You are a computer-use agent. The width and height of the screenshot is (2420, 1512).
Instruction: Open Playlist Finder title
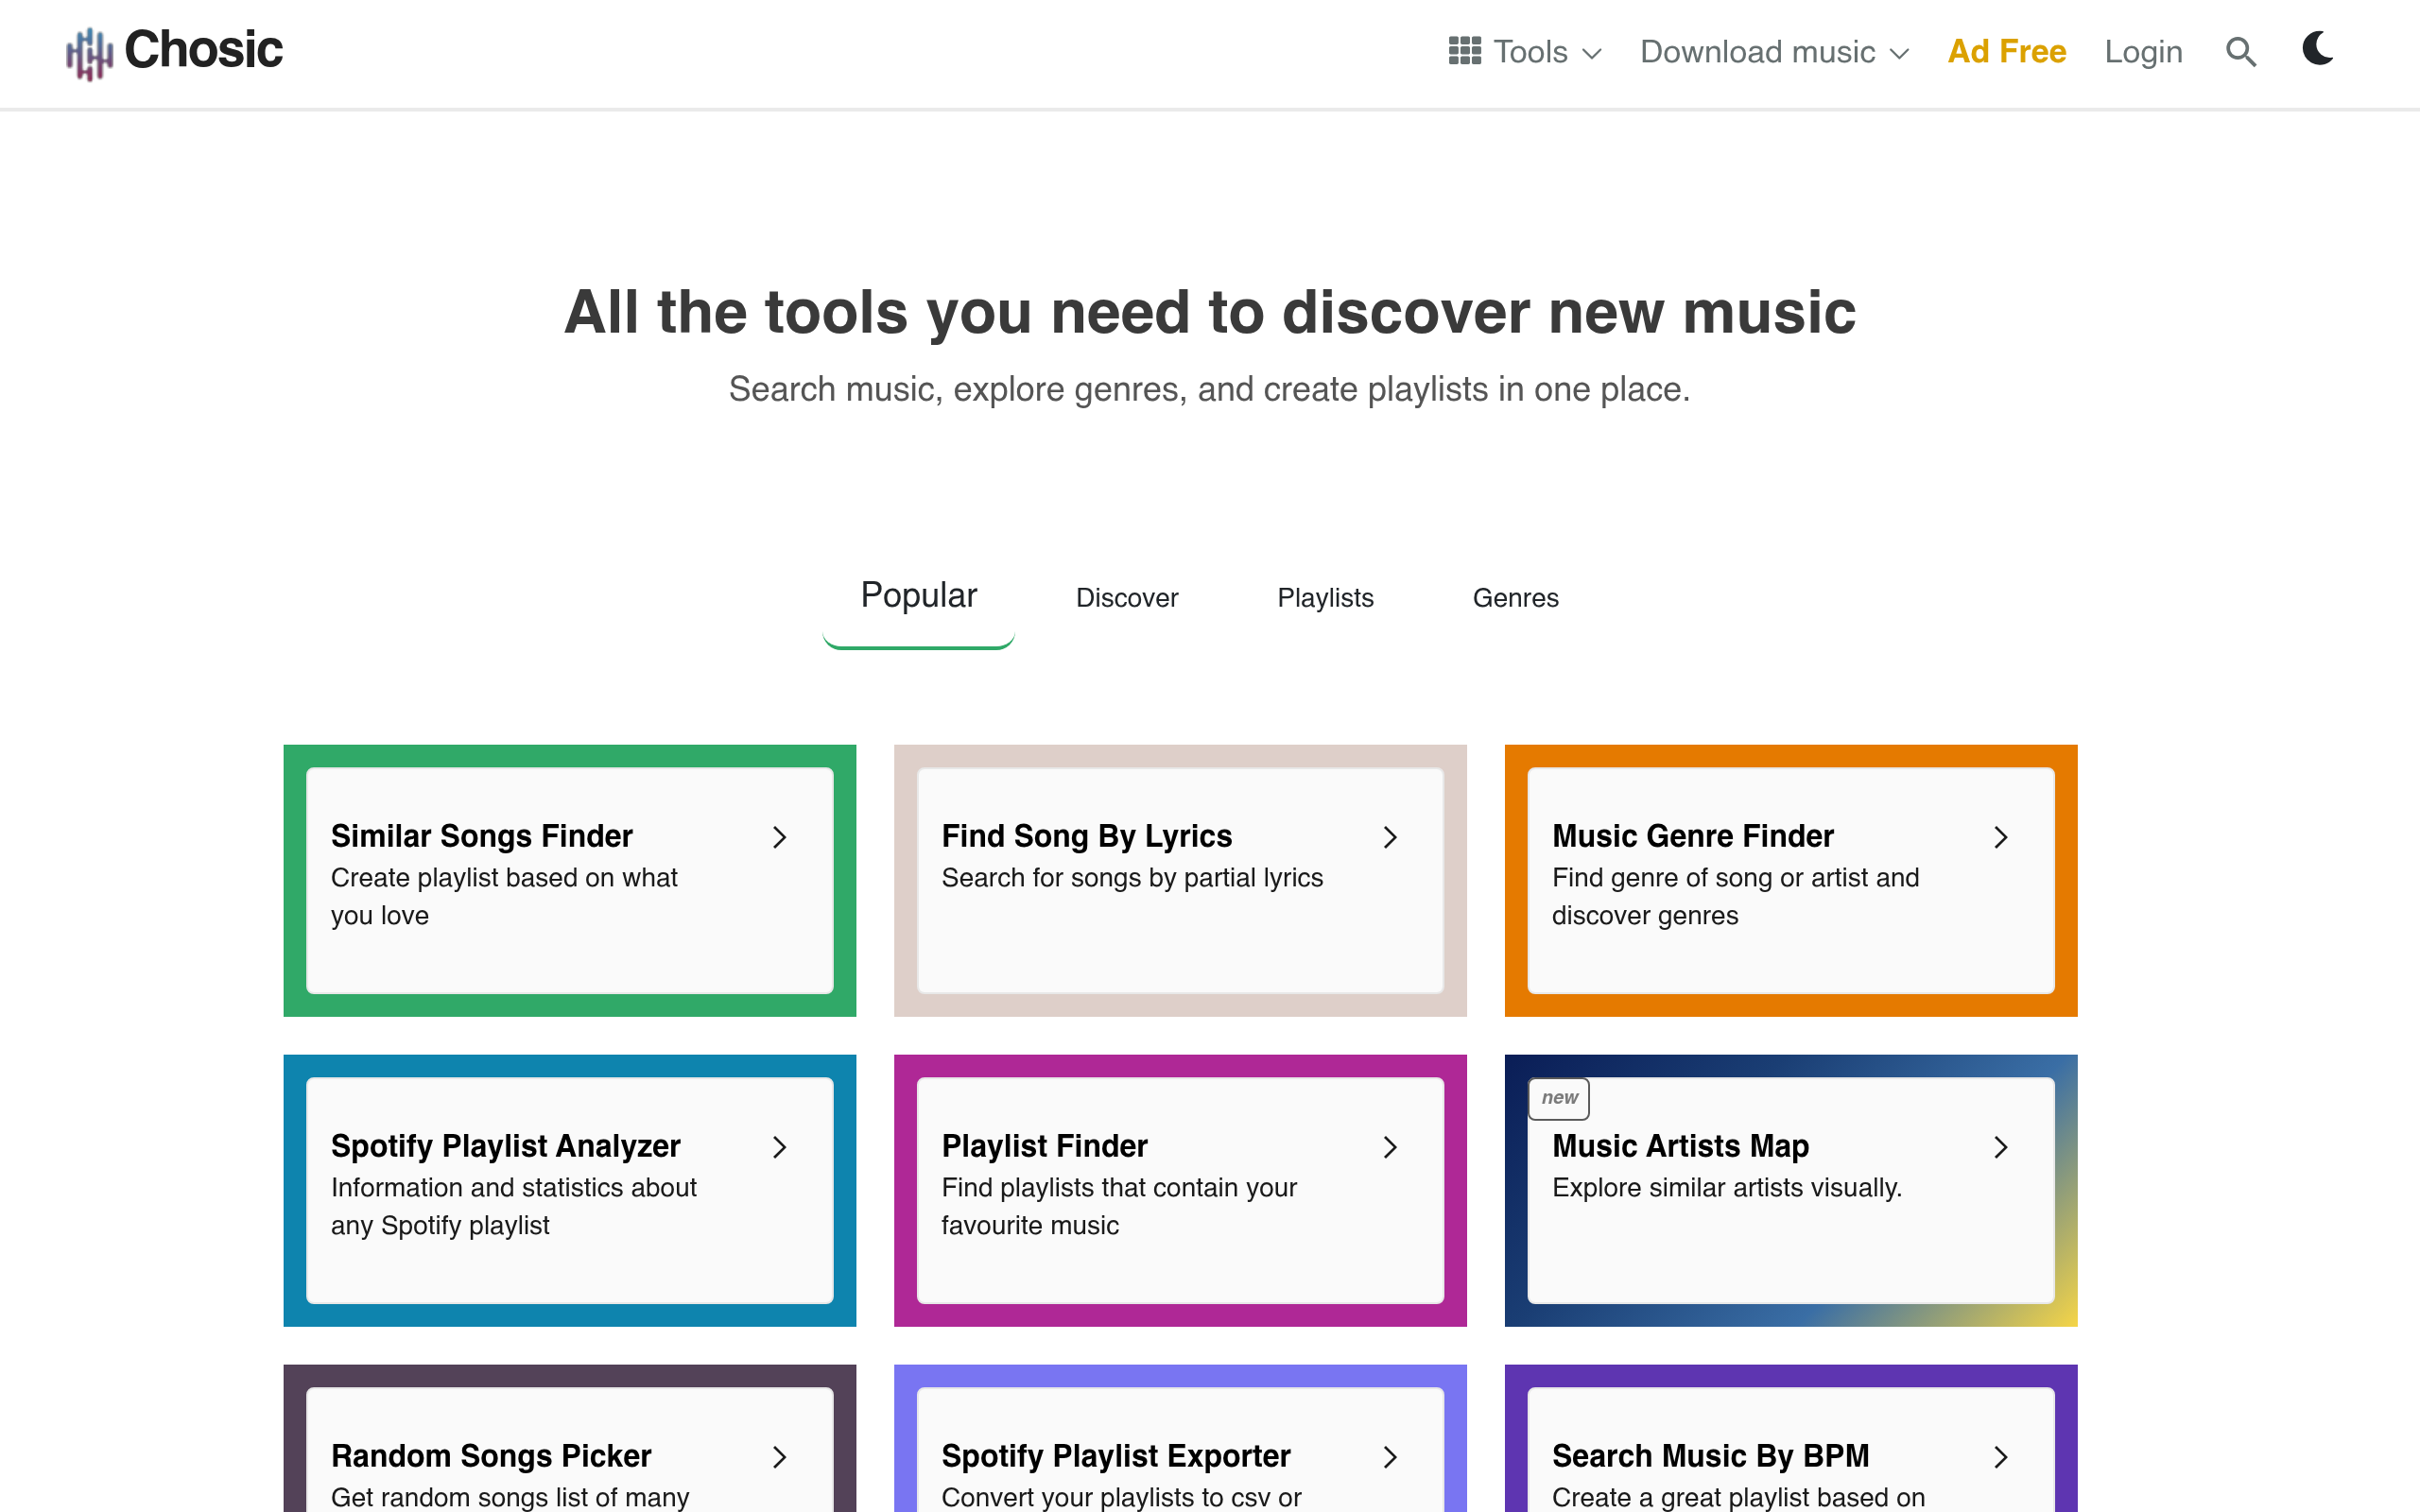coord(1044,1146)
